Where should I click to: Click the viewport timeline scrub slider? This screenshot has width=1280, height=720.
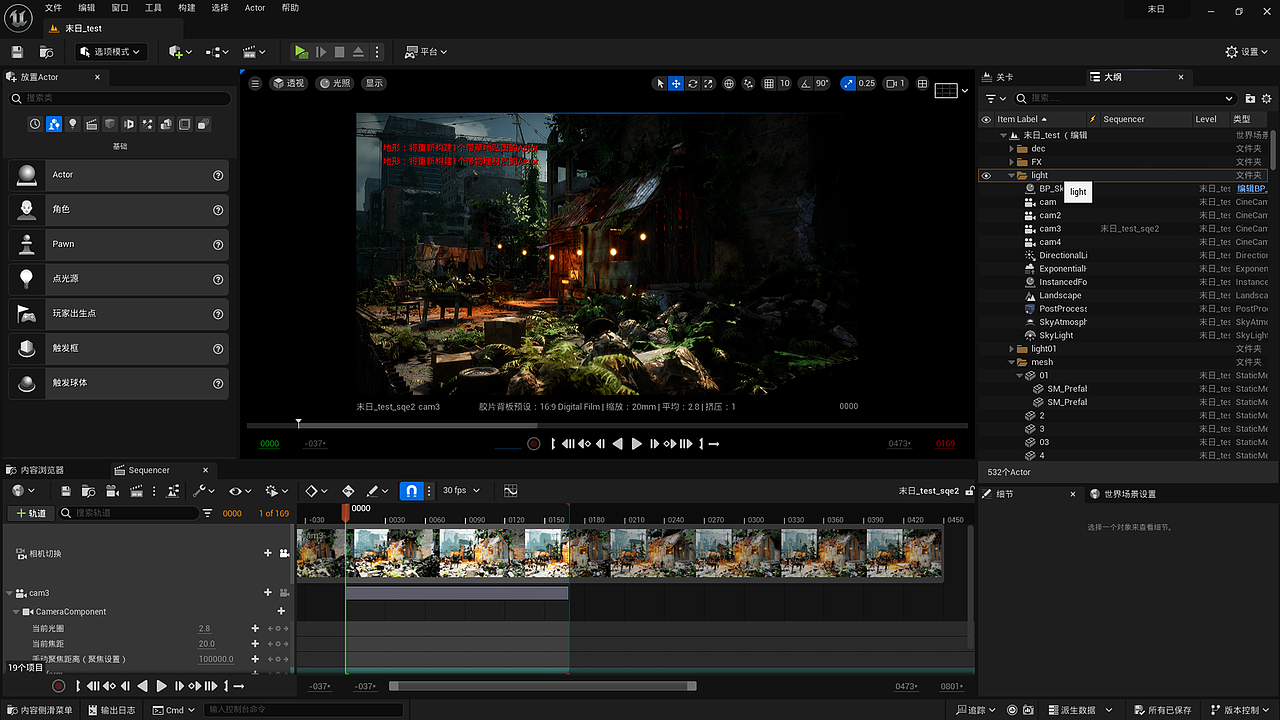(608, 425)
